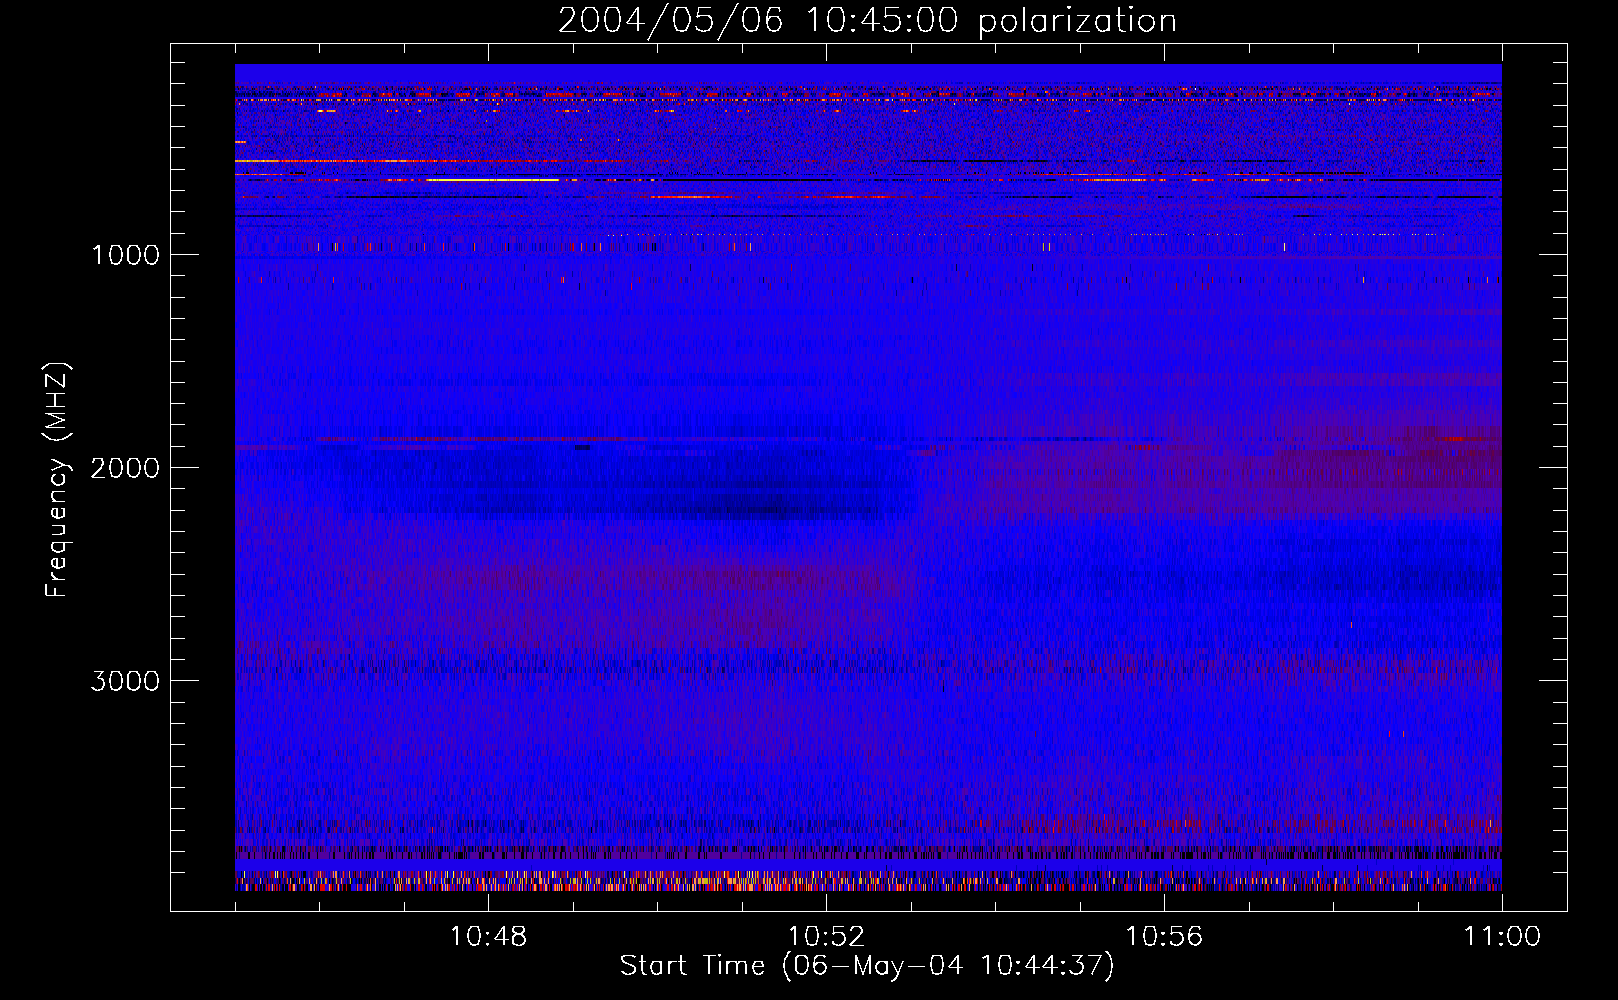Click the 'Start Time (06-May-04 10:44:37)' label
This screenshot has width=1618, height=1000.
(867, 966)
